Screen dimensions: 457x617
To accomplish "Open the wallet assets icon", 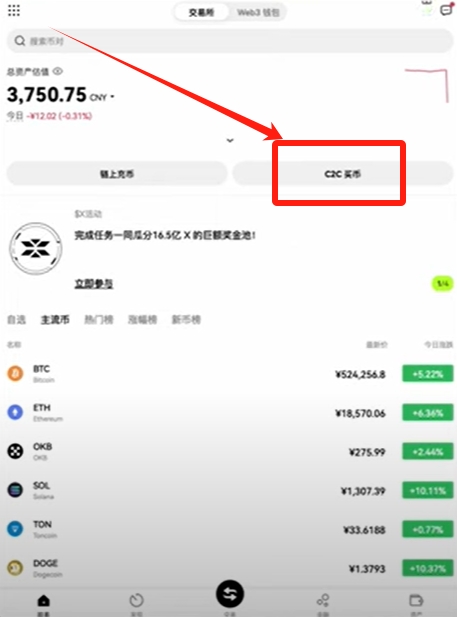I will tap(416, 600).
